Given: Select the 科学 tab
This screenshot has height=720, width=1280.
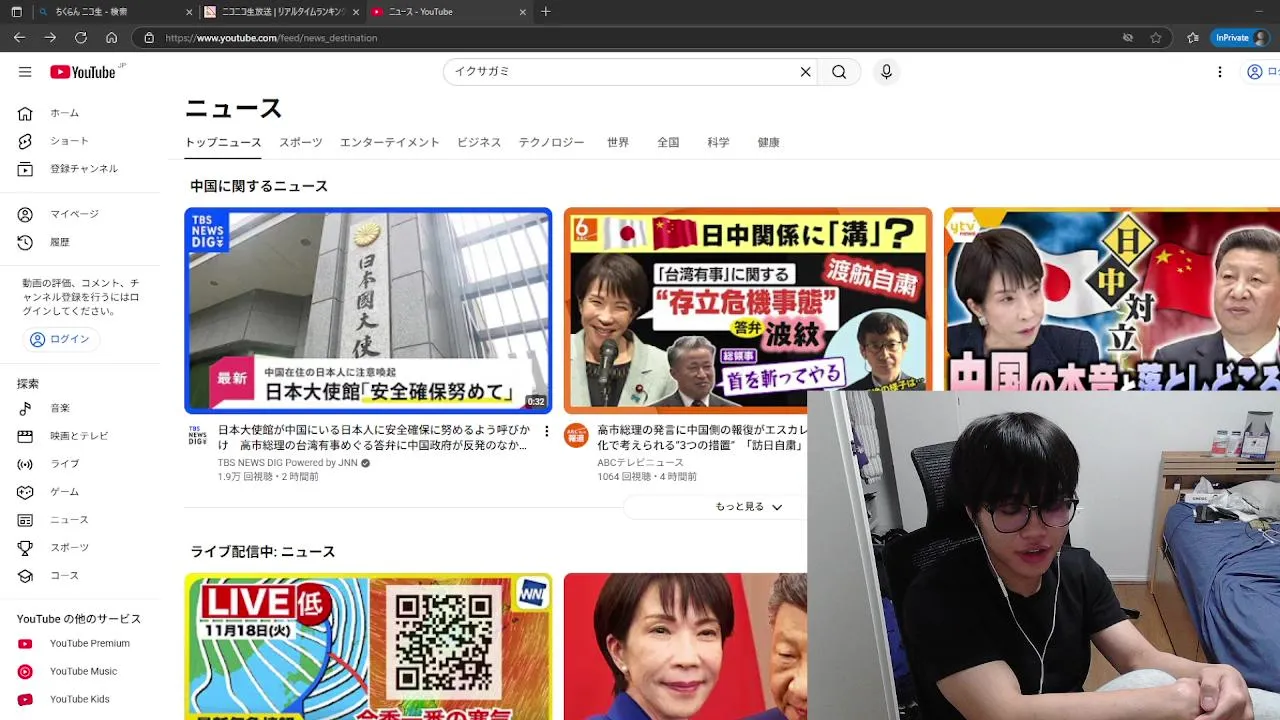Looking at the screenshot, I should tap(718, 142).
